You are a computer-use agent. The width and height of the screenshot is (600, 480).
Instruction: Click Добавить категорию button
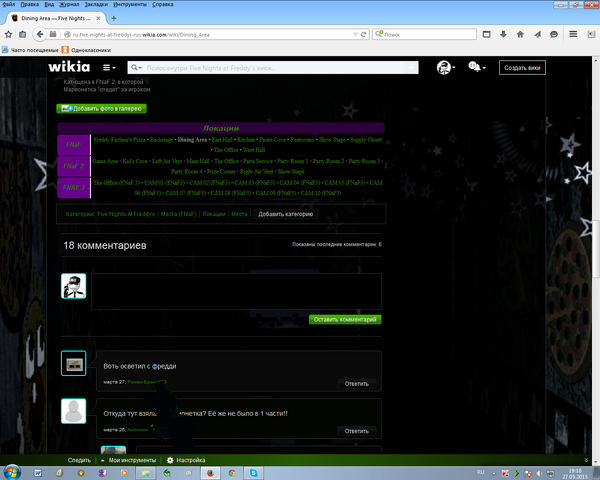tap(285, 214)
